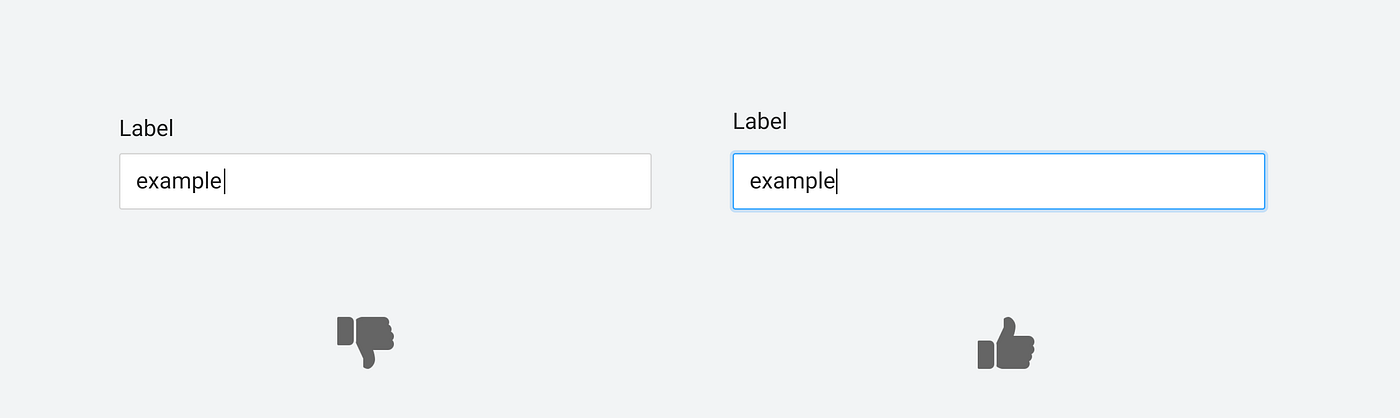Place cursor in the text box above thumbs-up
The width and height of the screenshot is (1400, 418).
pos(998,181)
